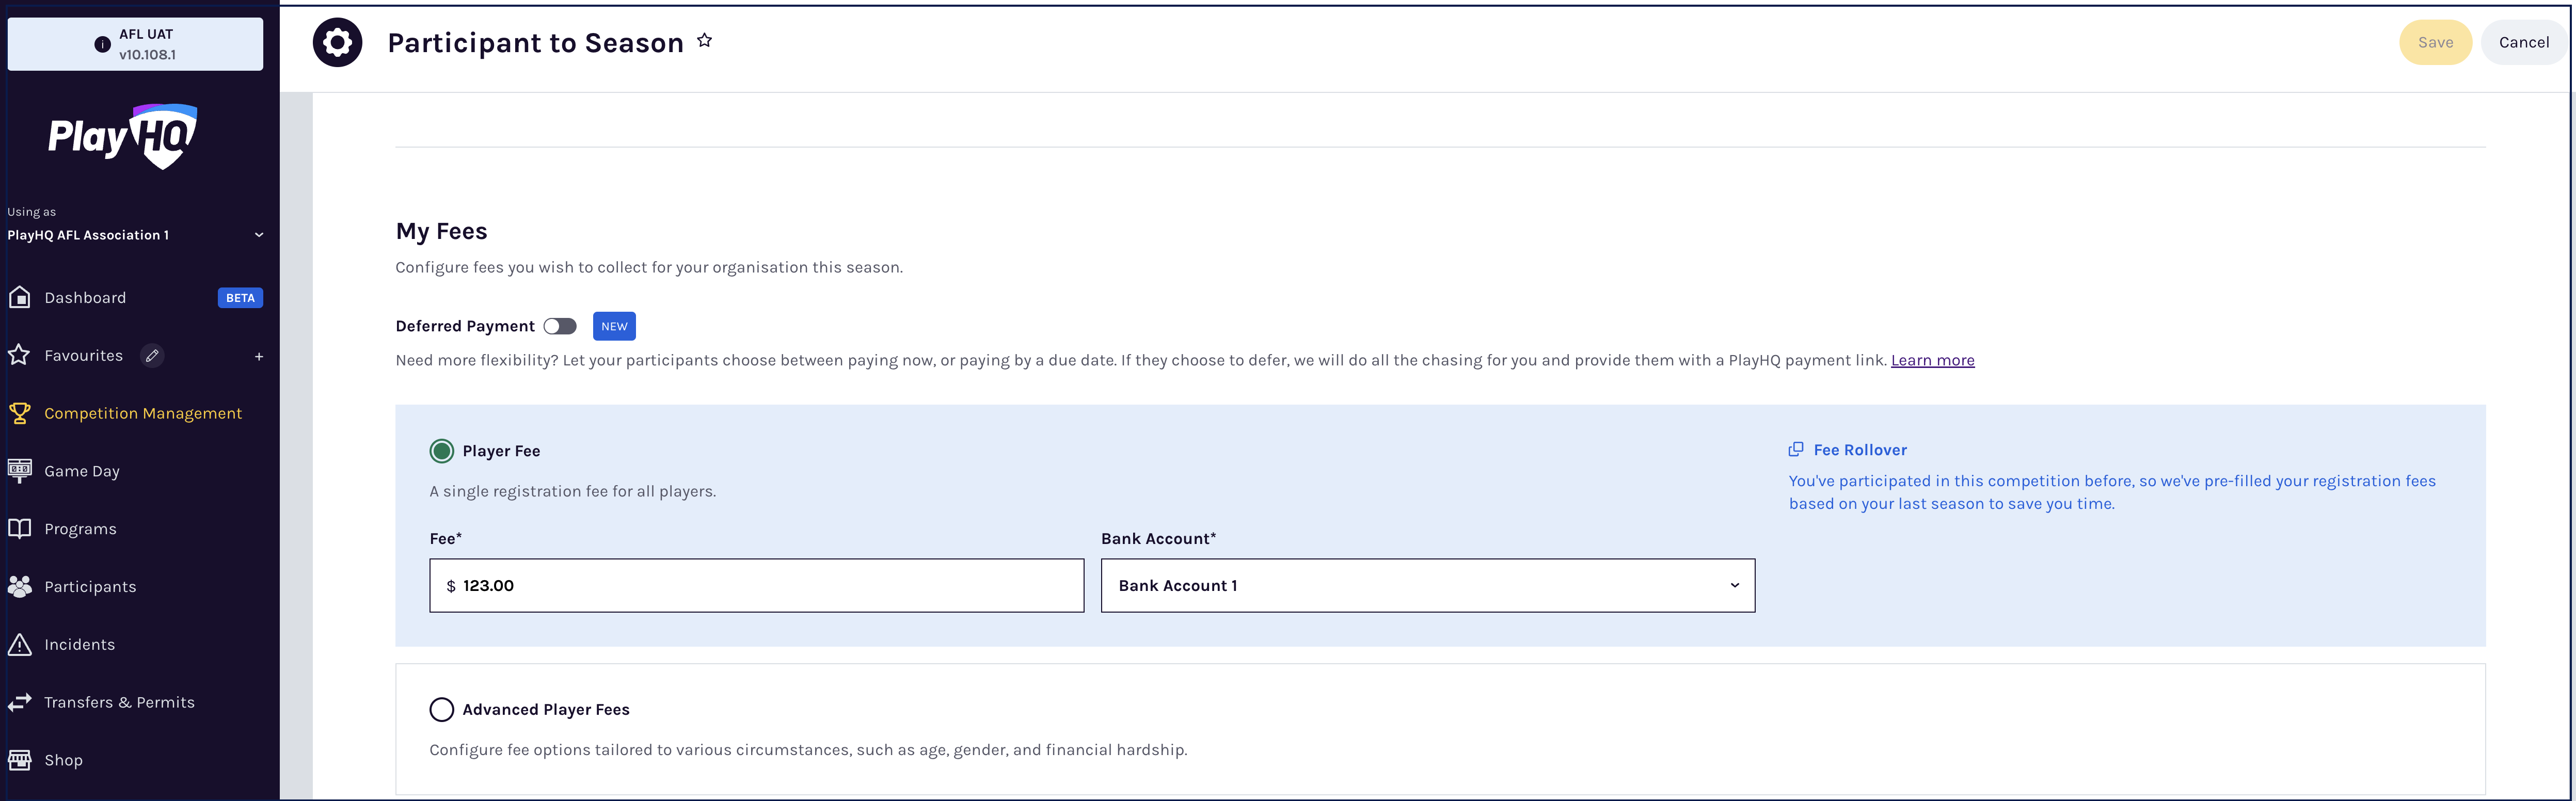2576x801 pixels.
Task: Open the Game Day section
Action: [x=83, y=470]
